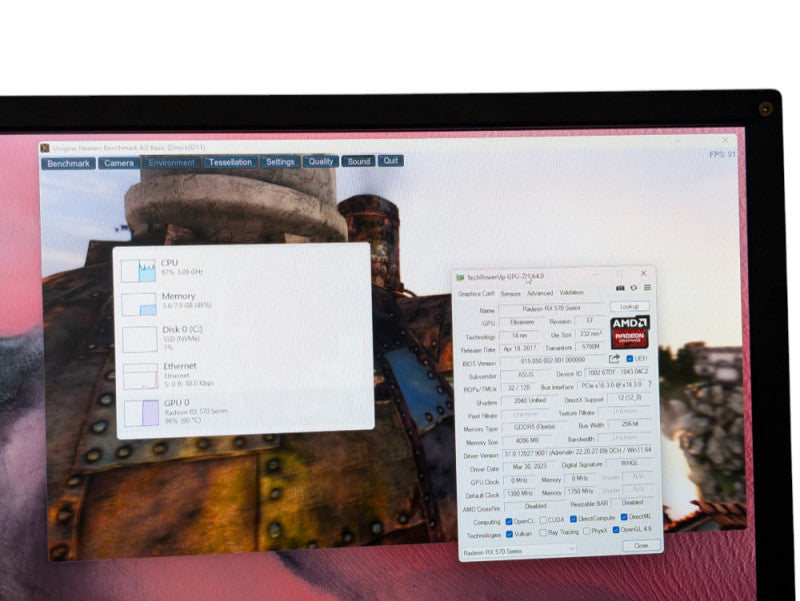Switch to the Sensors tab

pos(510,293)
